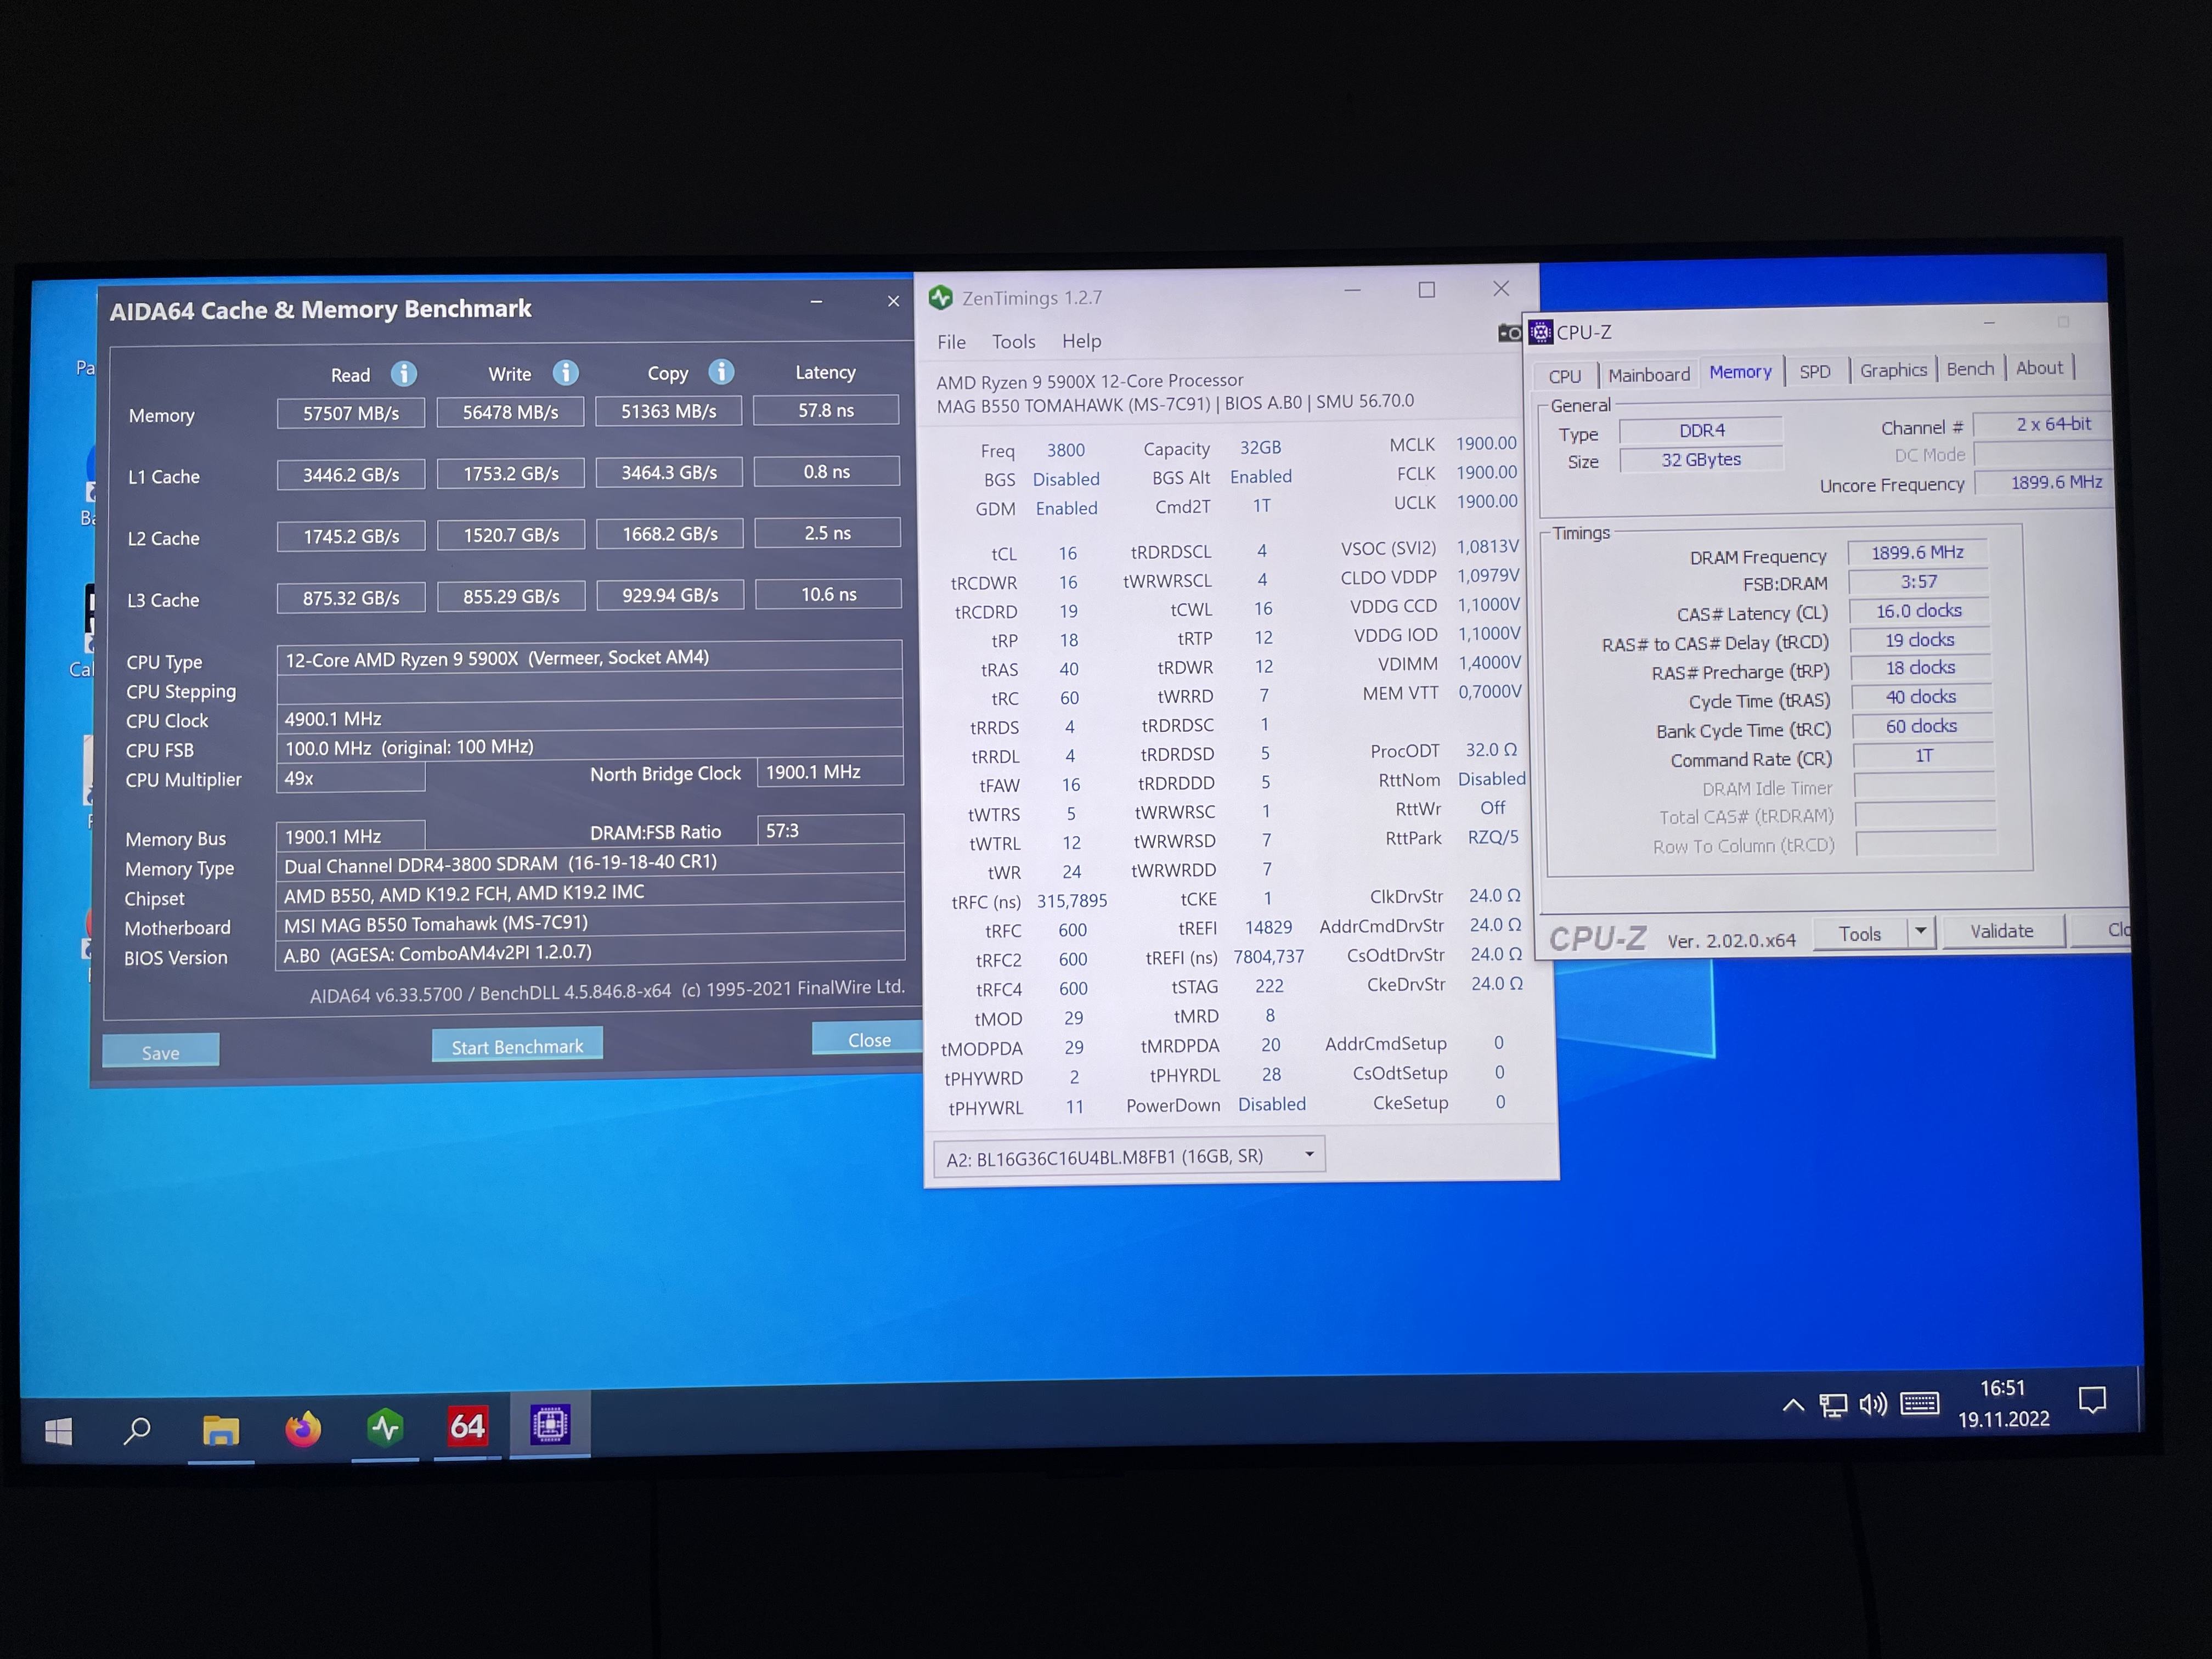The width and height of the screenshot is (2212, 1659).
Task: Click the Copy info icon in AIDA64
Action: (721, 372)
